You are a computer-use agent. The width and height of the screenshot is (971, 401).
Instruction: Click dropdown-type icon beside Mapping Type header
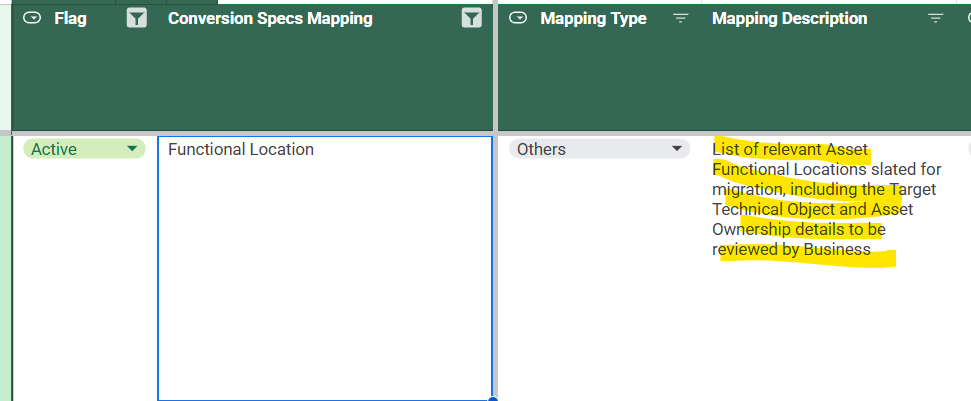coord(518,19)
